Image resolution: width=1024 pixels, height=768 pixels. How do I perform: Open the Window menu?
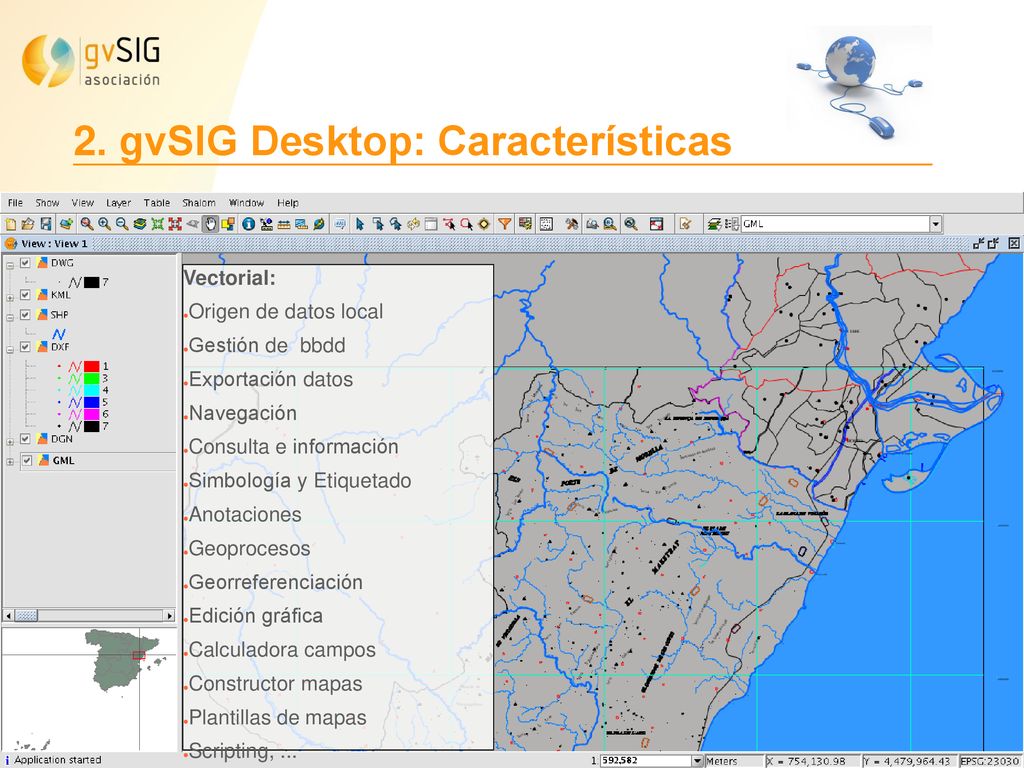[x=246, y=203]
